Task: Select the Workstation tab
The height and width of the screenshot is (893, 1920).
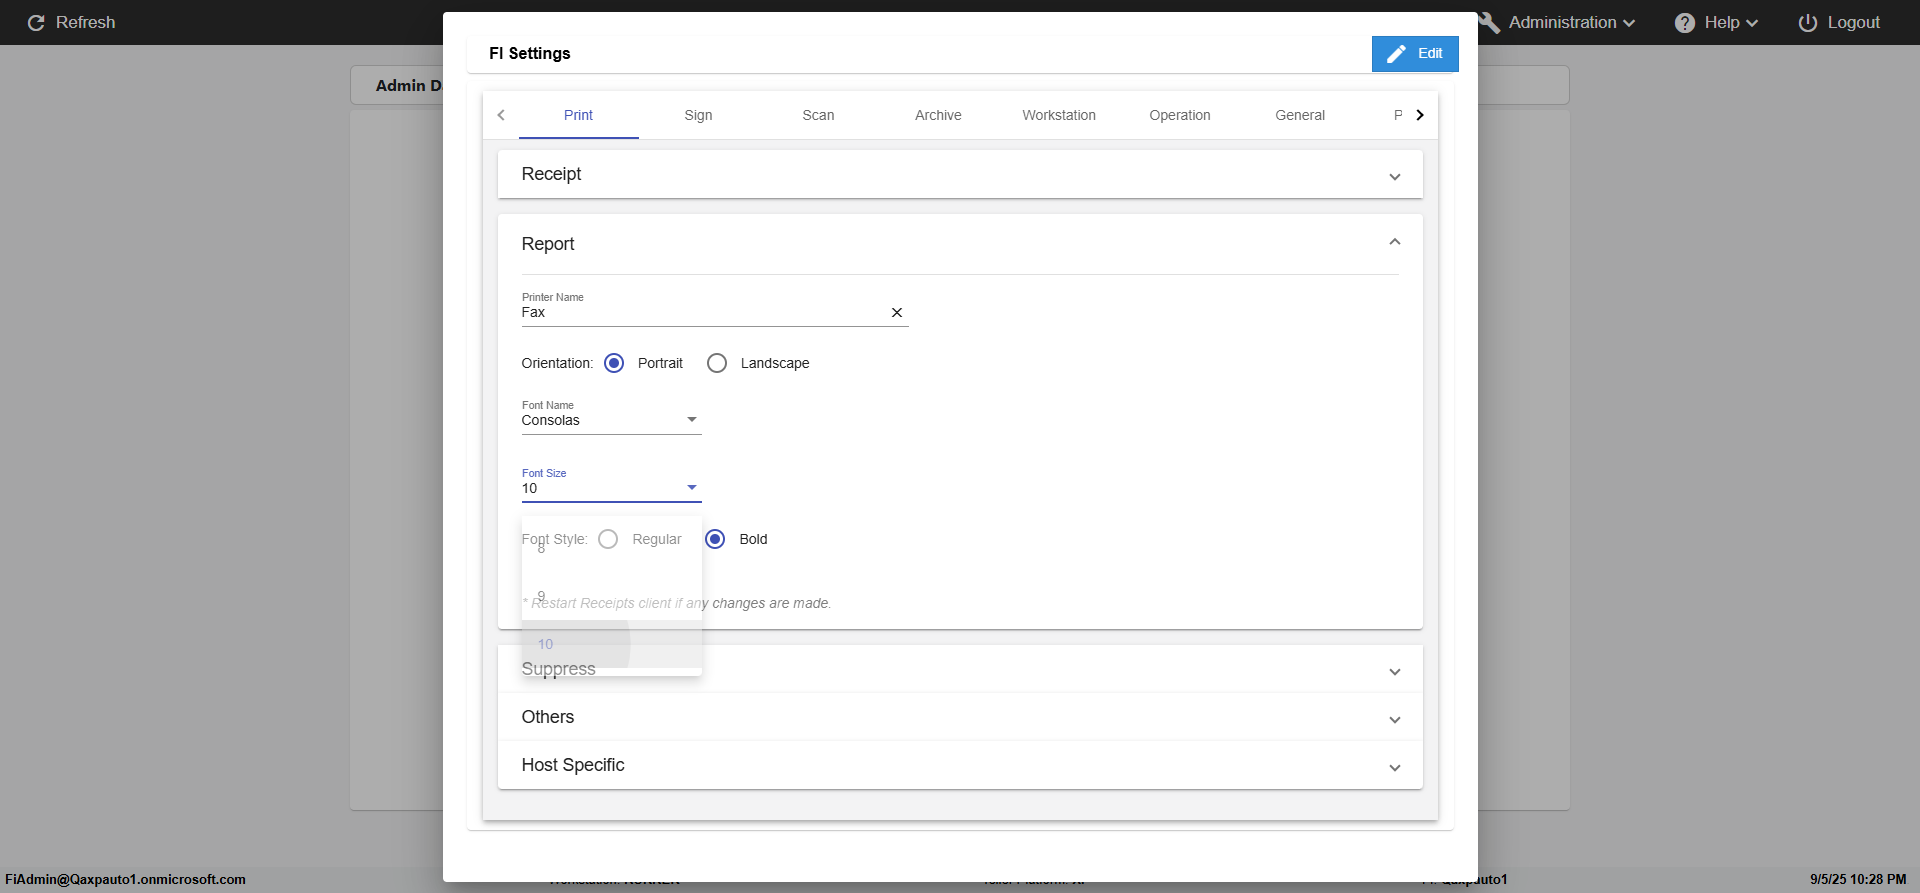Action: pos(1059,115)
